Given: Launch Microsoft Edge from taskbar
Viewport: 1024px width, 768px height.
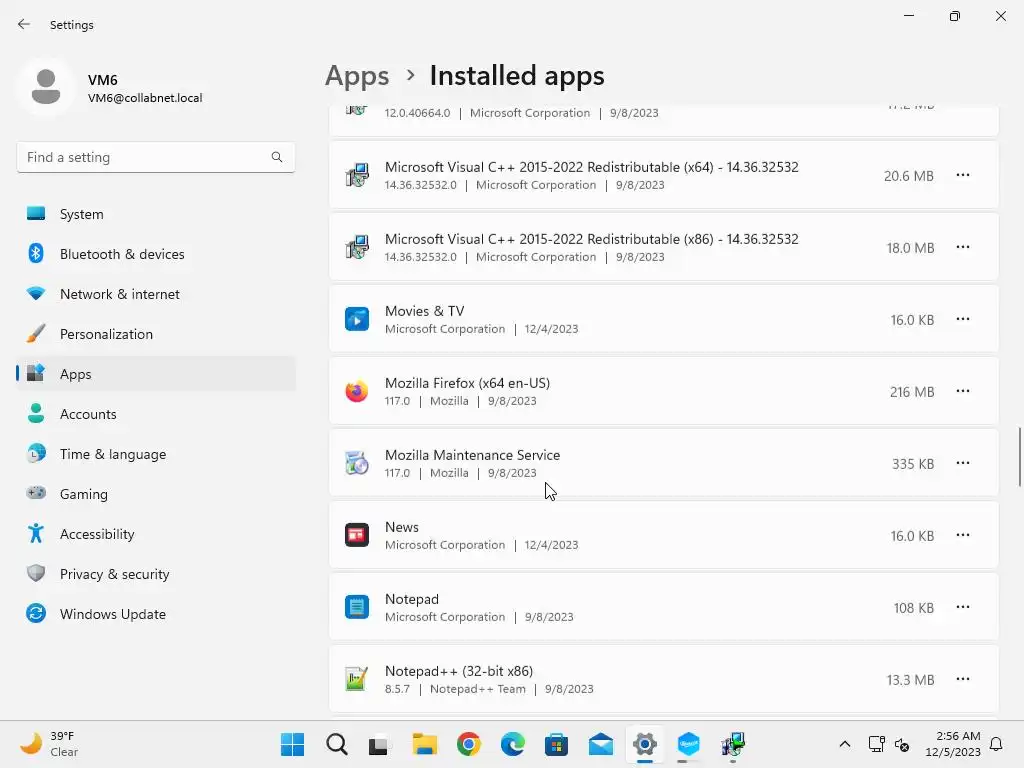Looking at the screenshot, I should [x=513, y=744].
